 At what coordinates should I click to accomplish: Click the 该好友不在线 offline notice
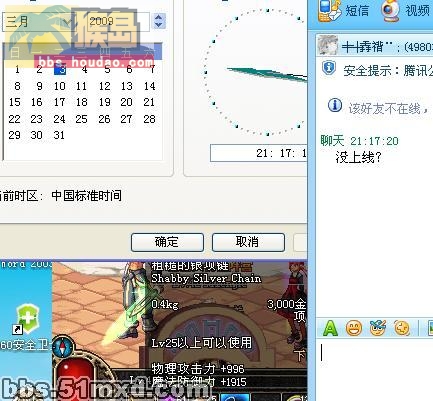click(389, 108)
